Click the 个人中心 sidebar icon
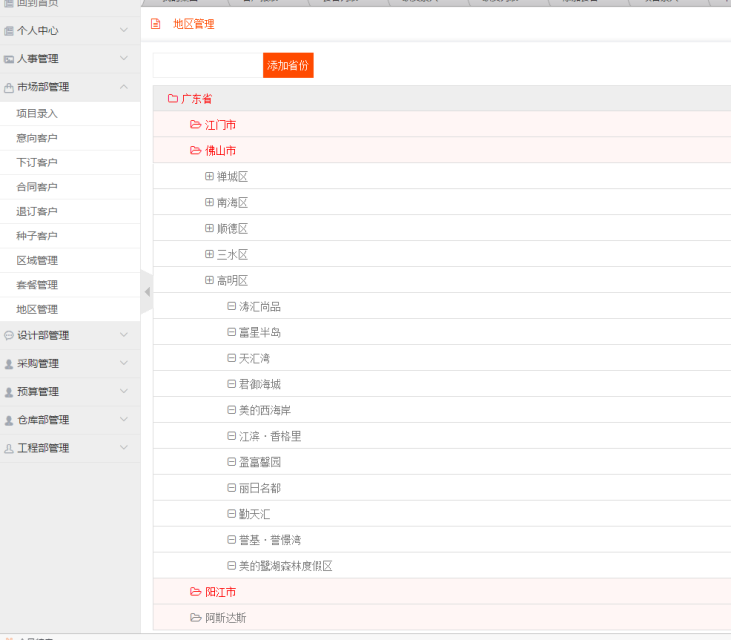The width and height of the screenshot is (731, 640). pos(9,31)
